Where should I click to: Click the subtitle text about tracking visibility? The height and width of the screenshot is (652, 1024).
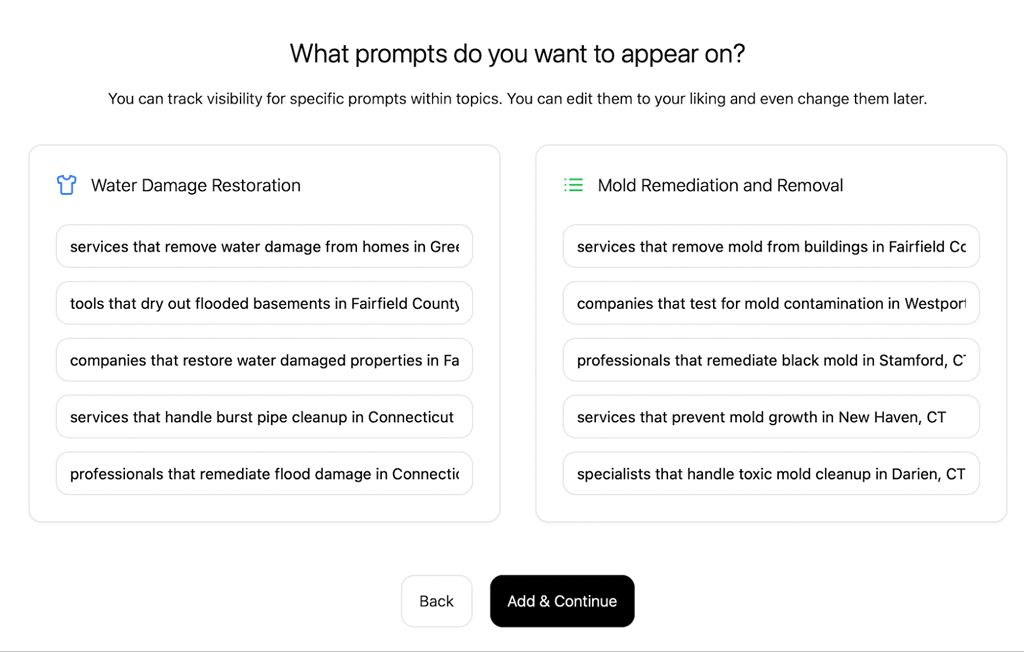517,99
